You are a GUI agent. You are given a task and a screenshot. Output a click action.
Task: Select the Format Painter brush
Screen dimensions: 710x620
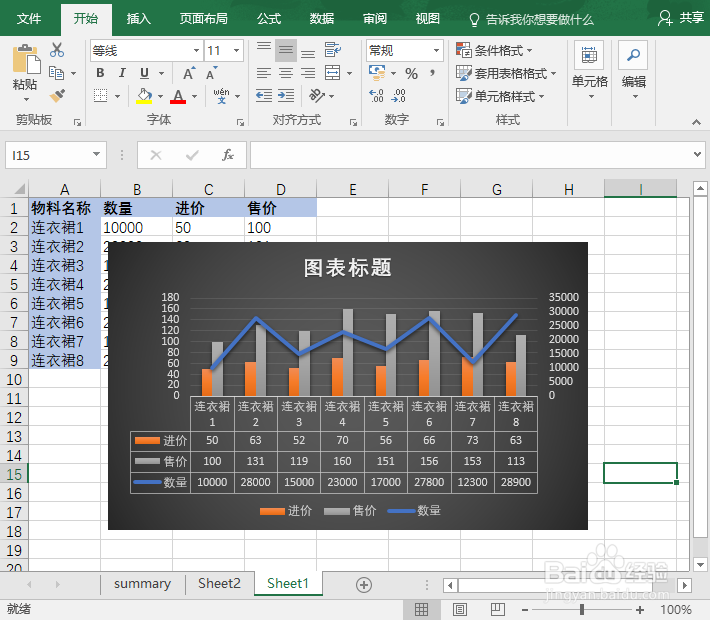coord(57,96)
